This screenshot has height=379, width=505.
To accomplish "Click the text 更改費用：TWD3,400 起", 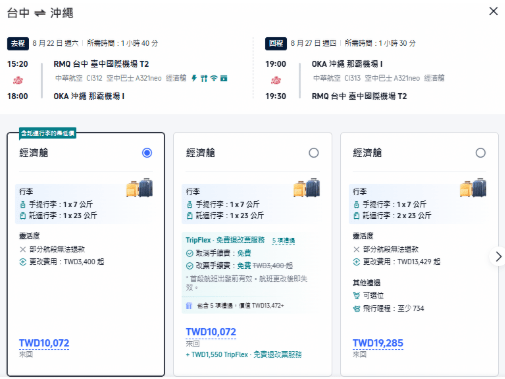I will (67, 262).
